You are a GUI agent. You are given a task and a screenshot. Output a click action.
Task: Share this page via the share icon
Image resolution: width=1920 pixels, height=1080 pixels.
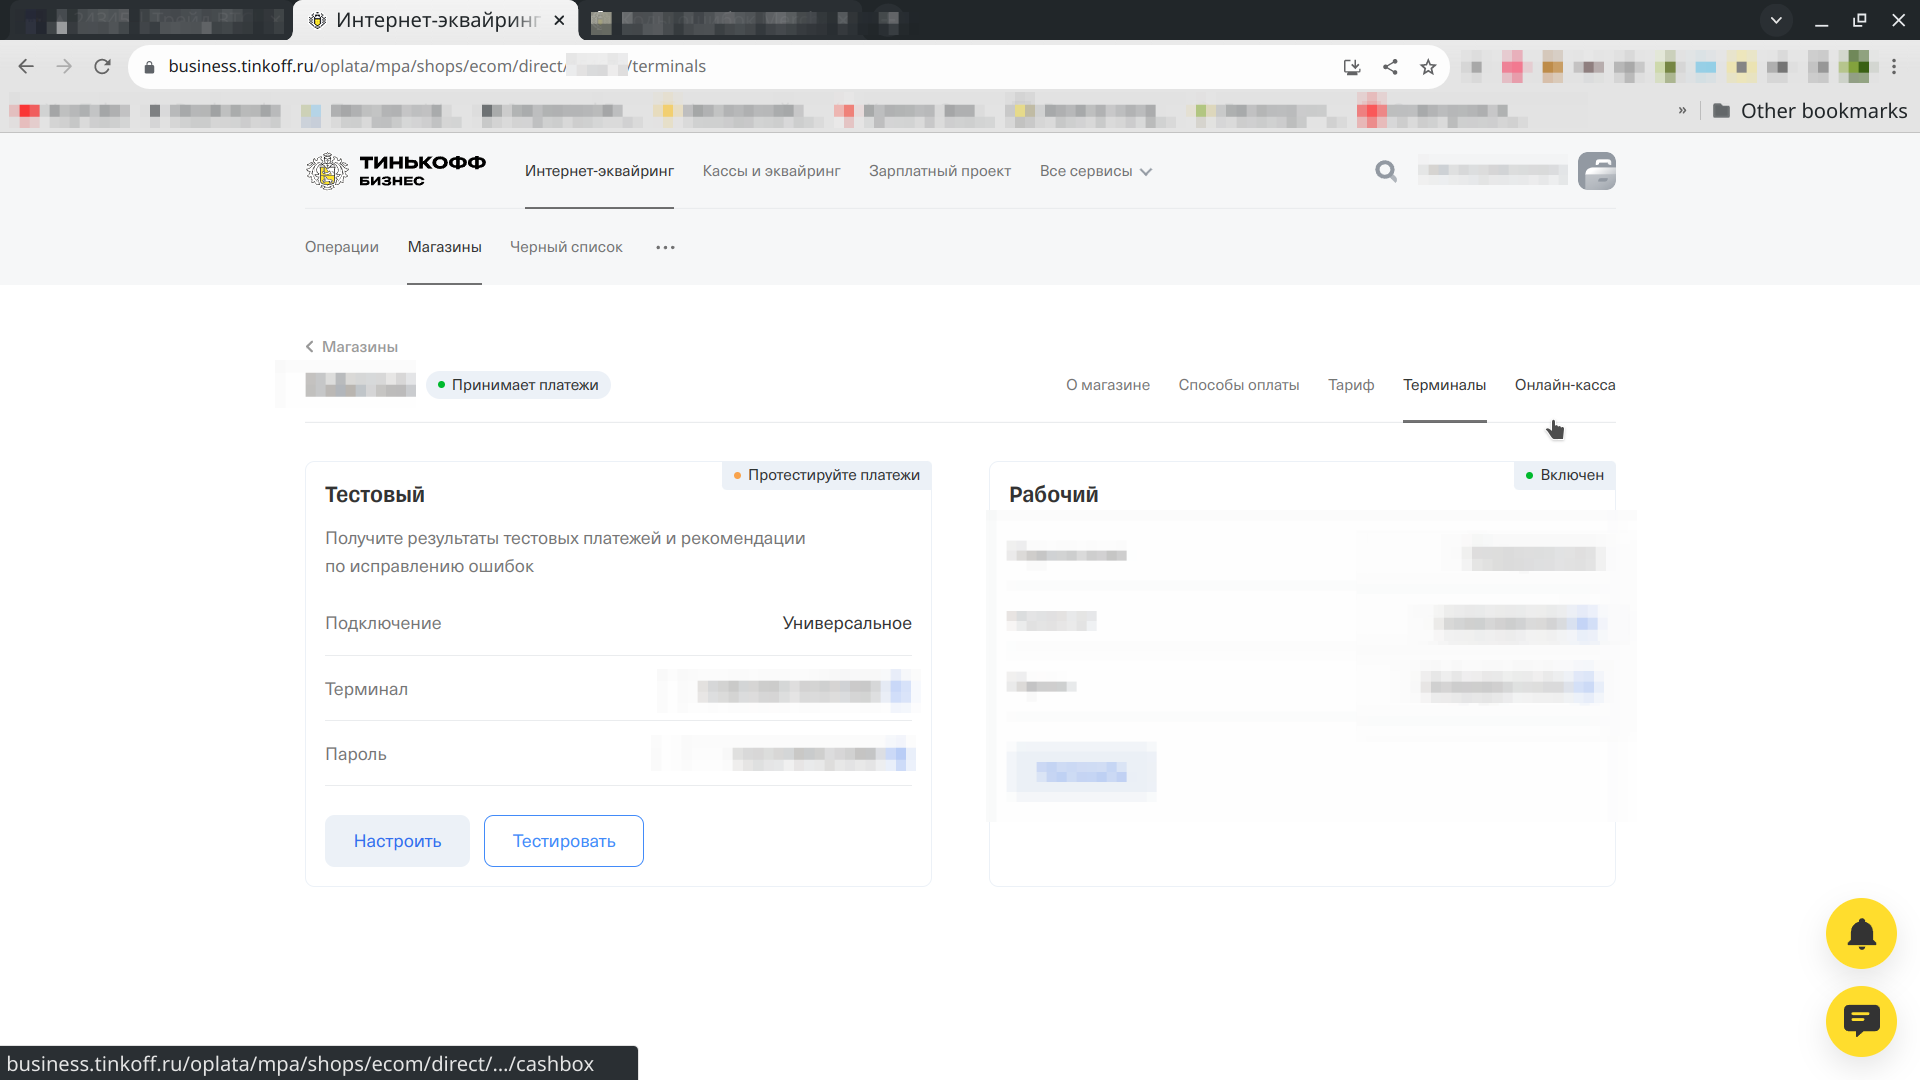[x=1390, y=67]
